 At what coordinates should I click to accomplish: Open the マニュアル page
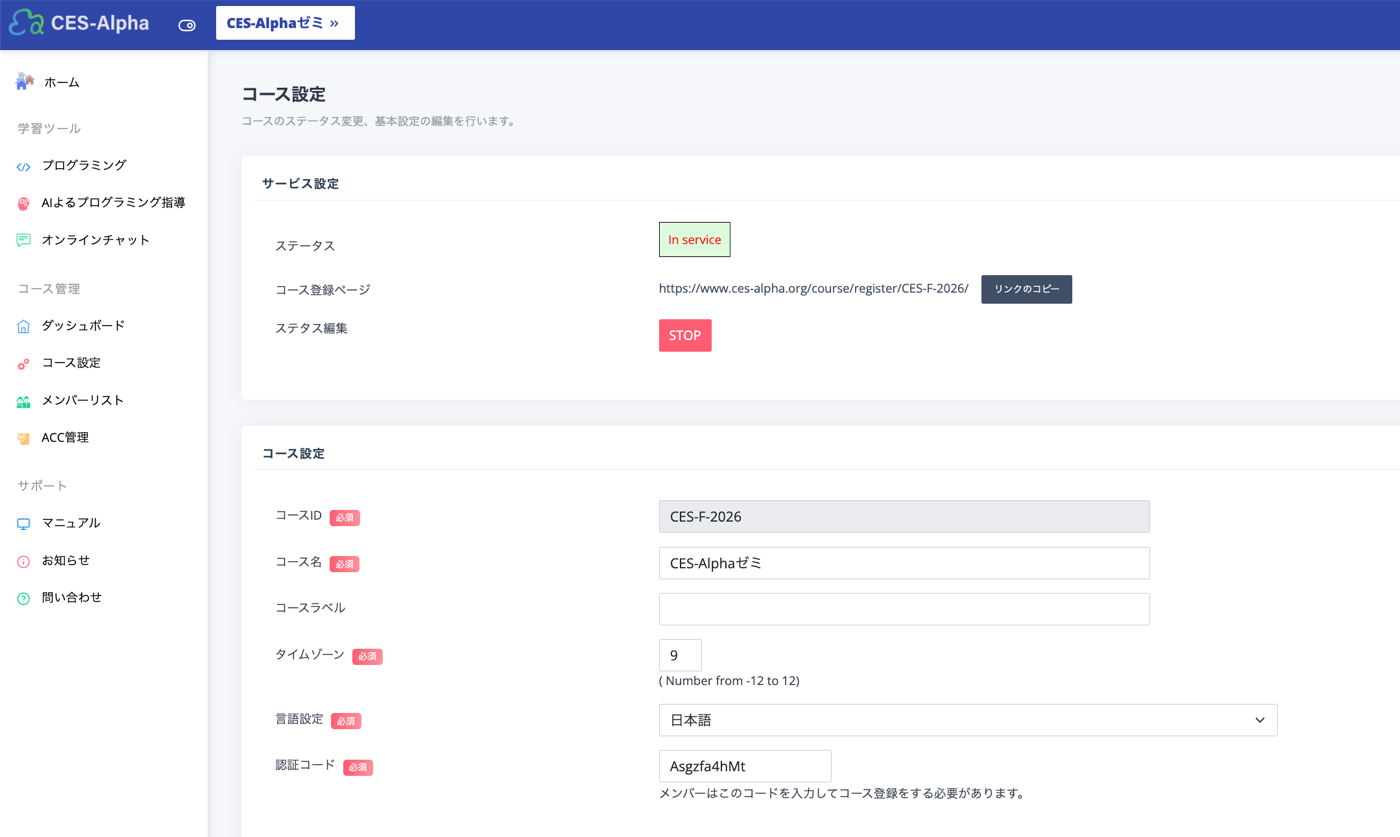71,523
